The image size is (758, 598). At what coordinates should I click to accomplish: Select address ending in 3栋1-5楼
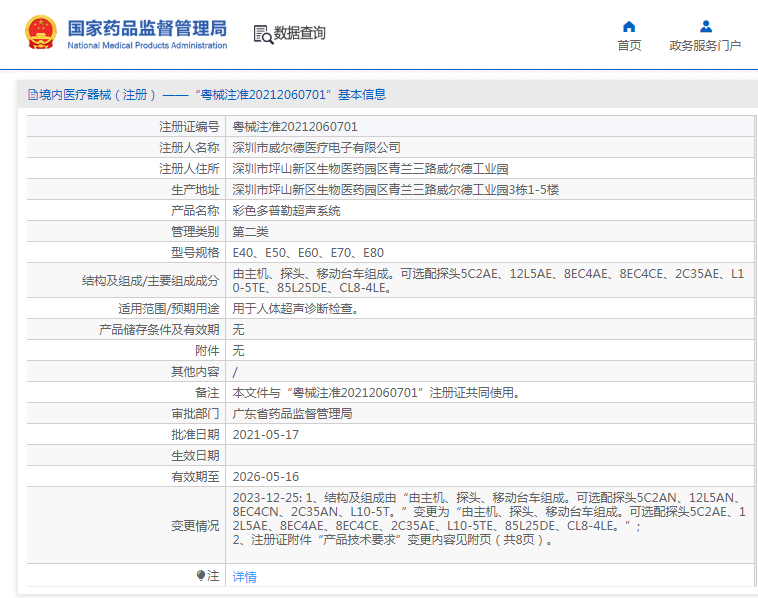[395, 190]
